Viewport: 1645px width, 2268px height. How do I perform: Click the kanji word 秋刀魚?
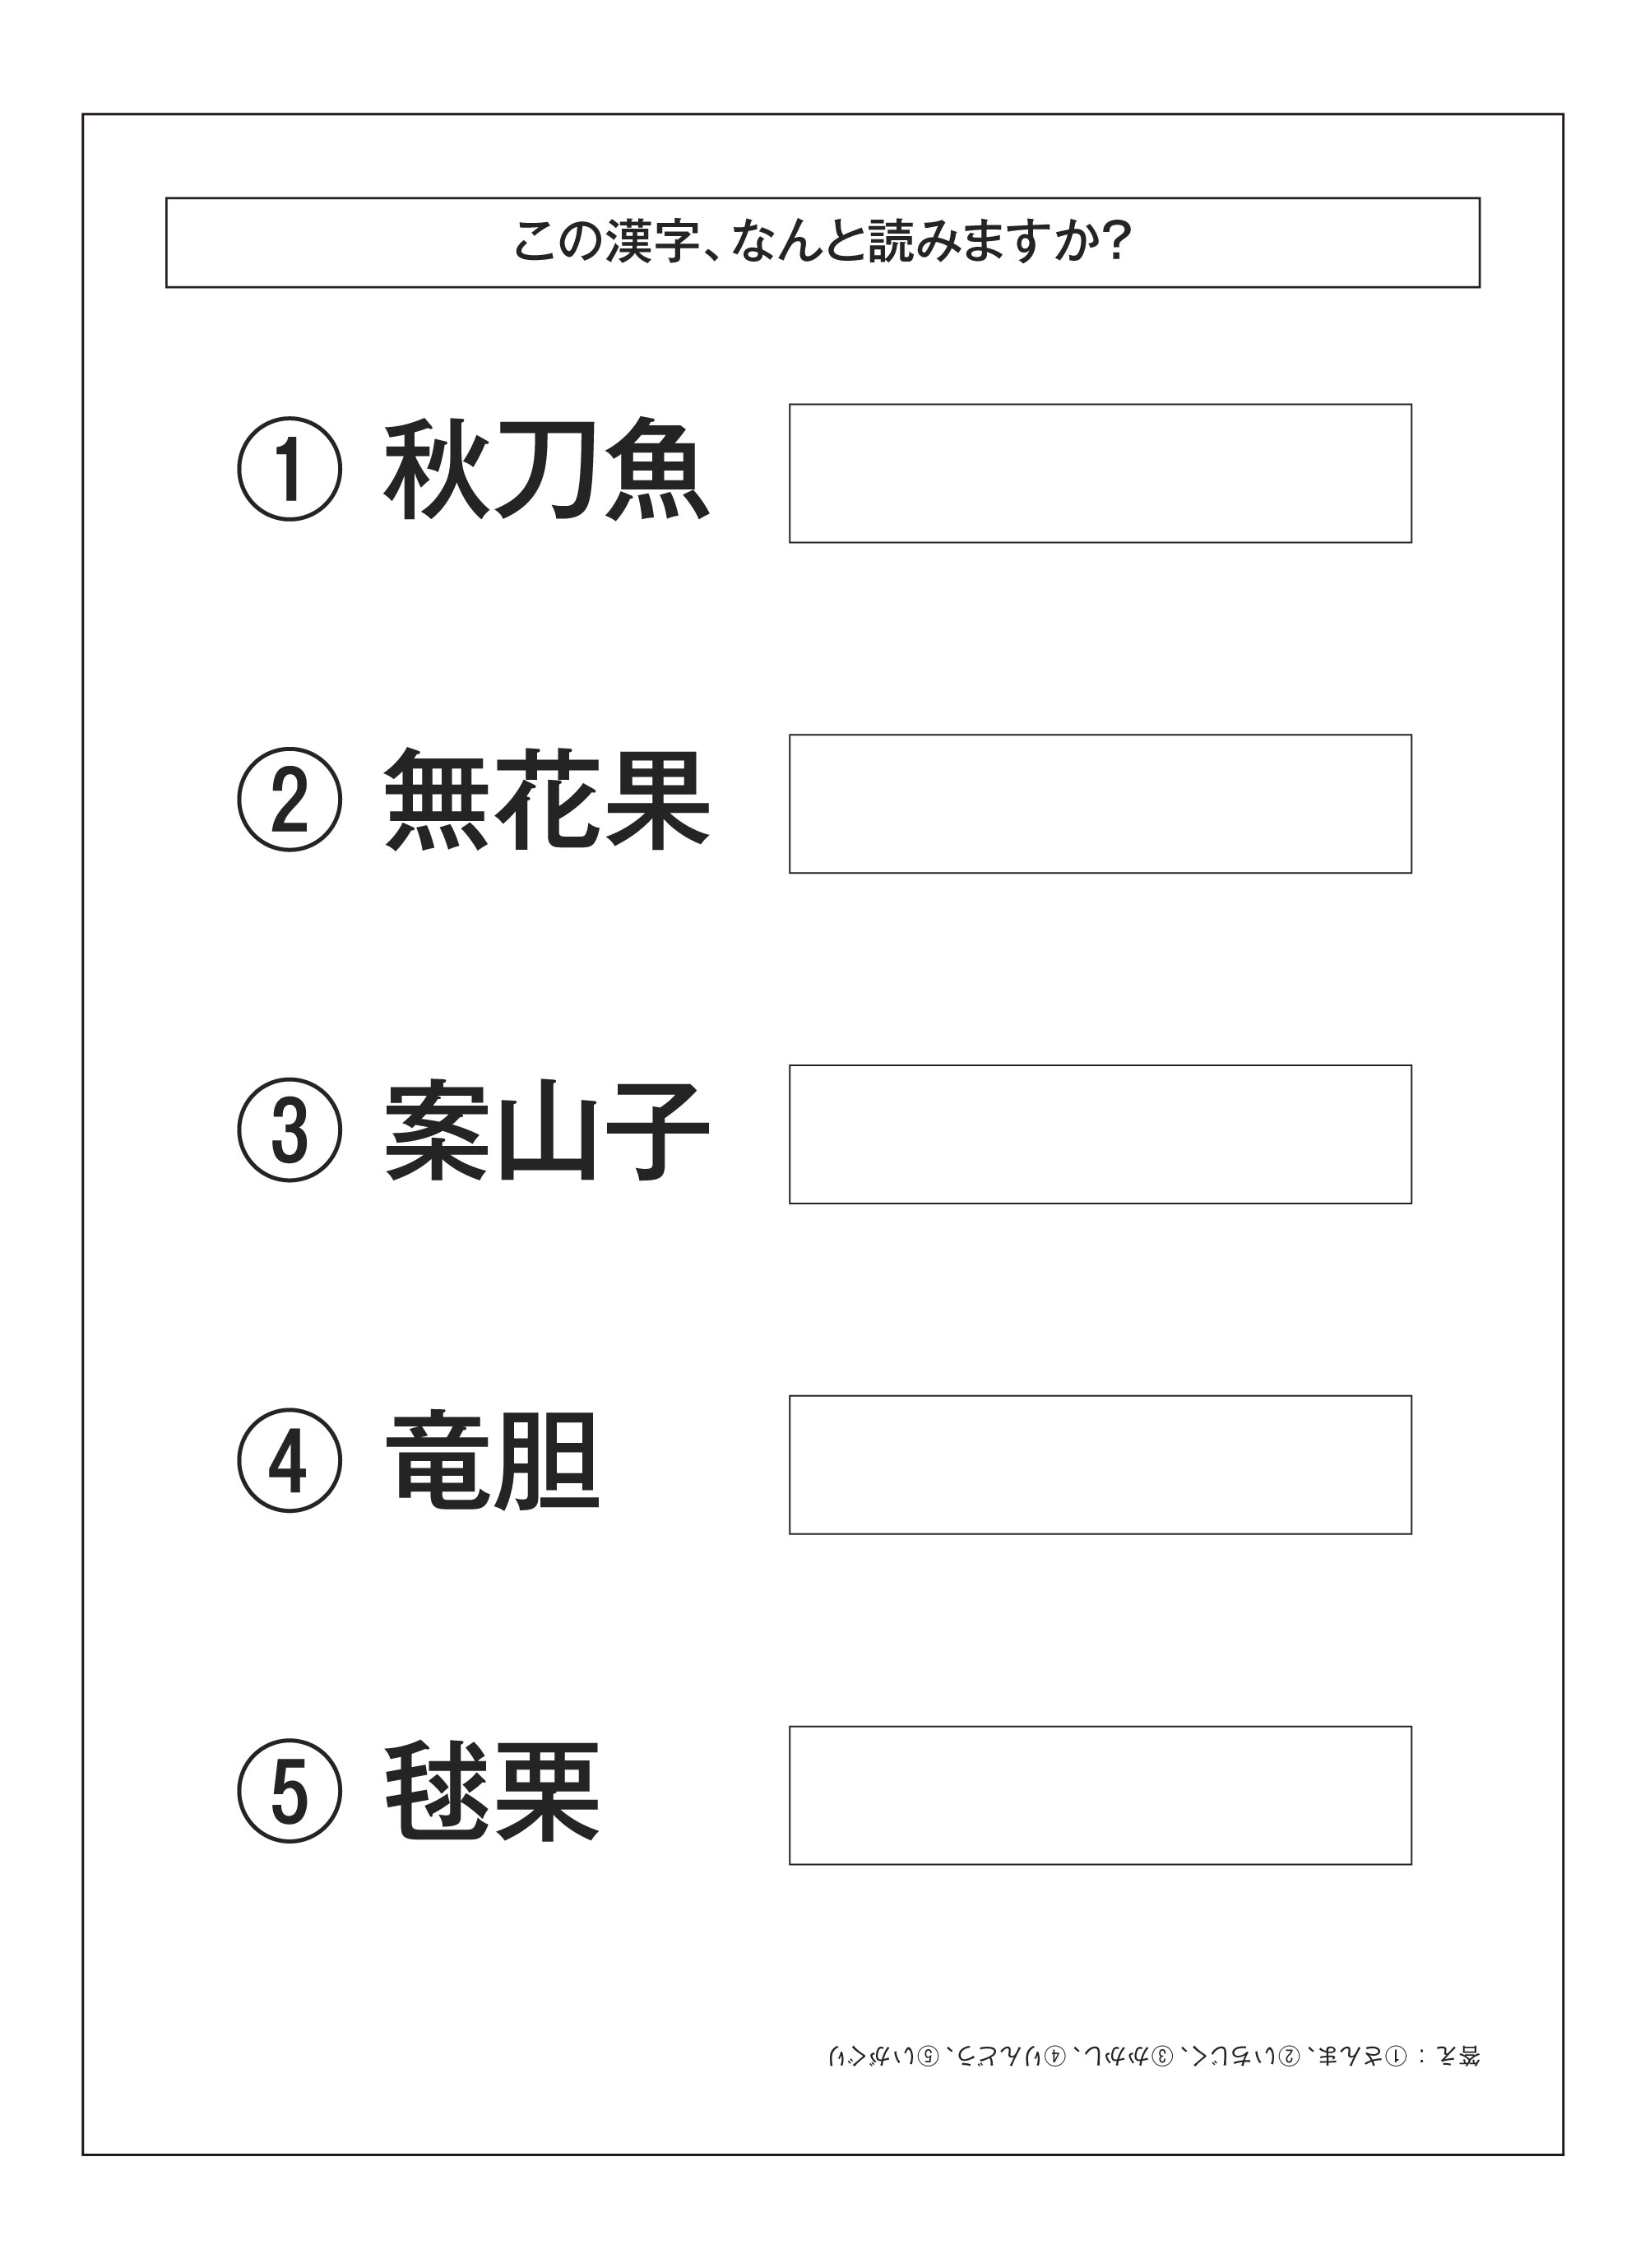[x=546, y=469]
